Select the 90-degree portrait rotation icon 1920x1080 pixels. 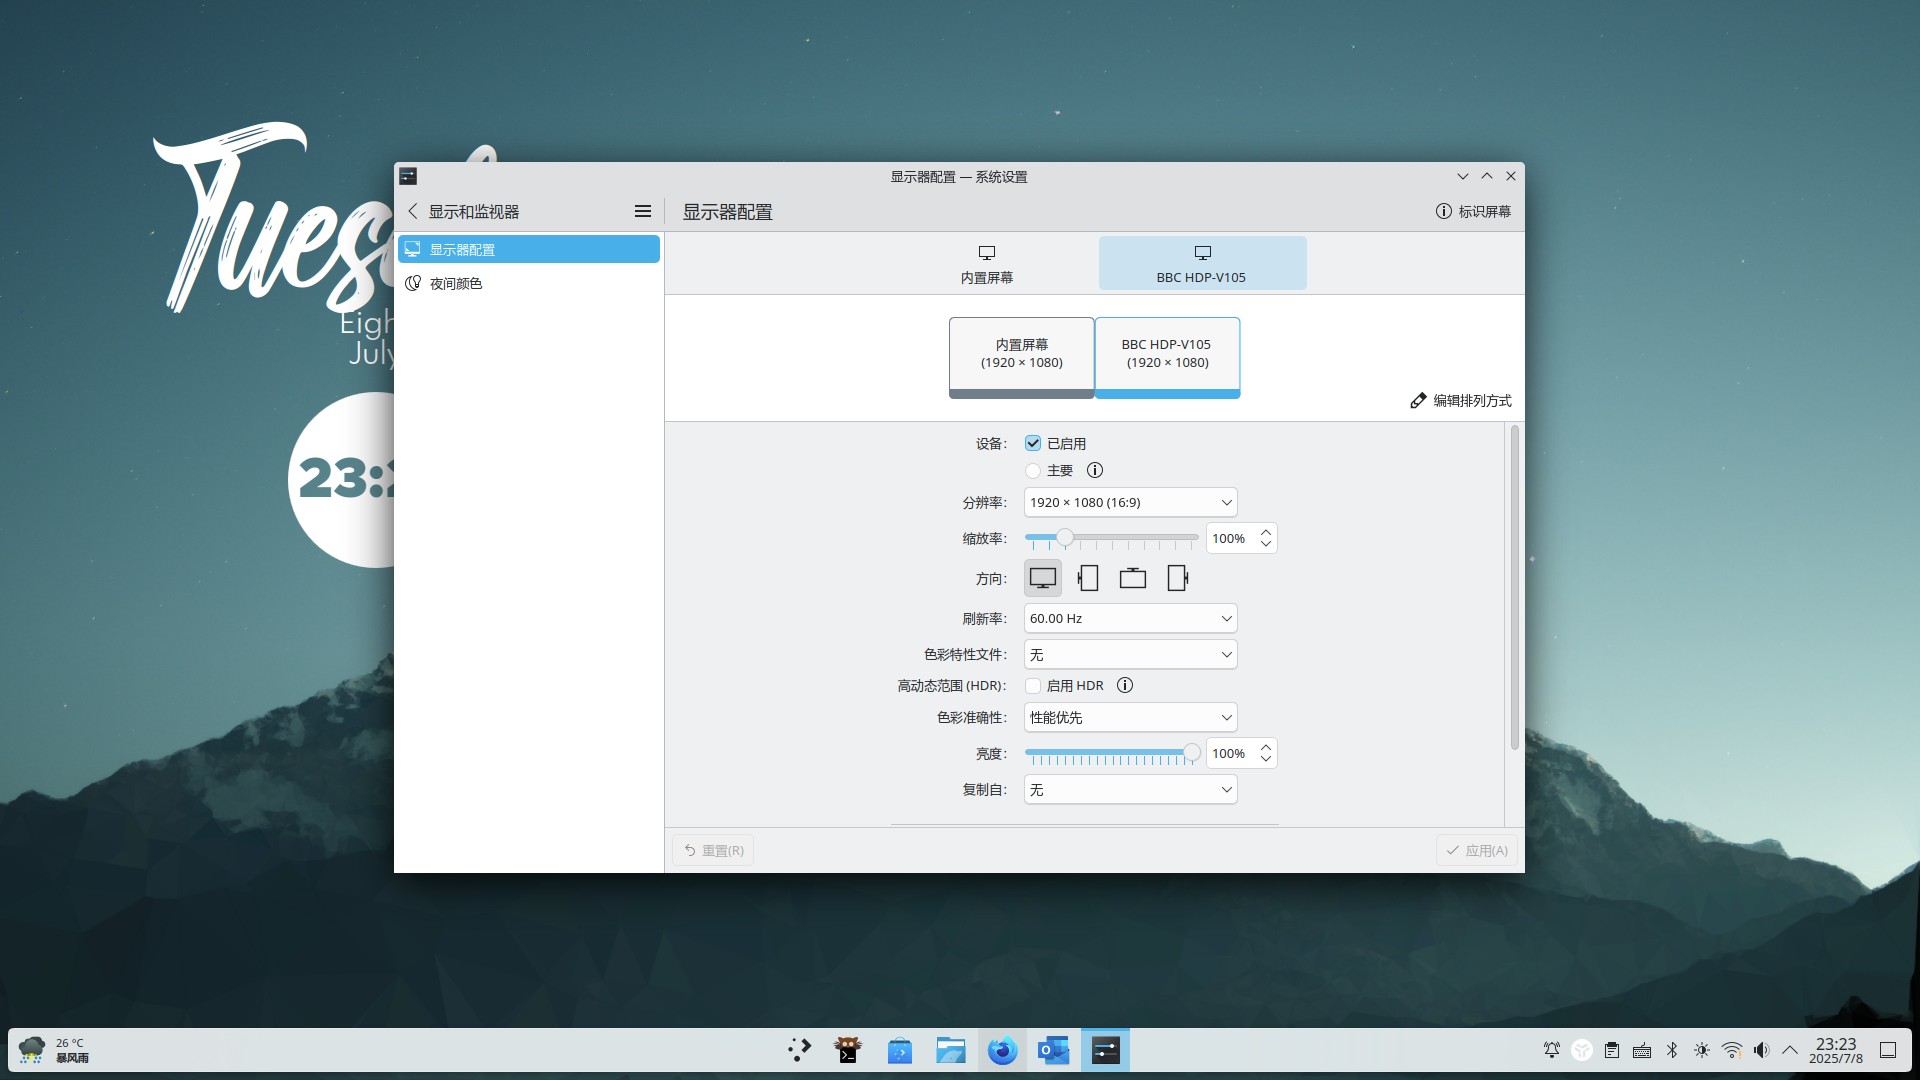1088,578
